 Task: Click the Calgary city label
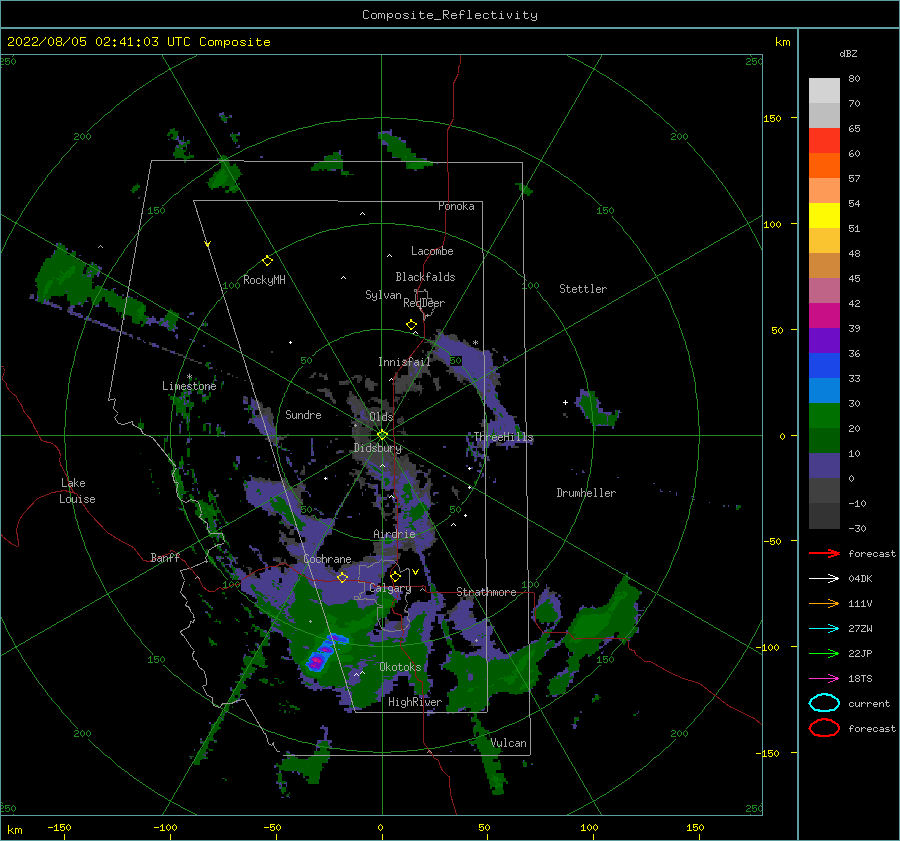pyautogui.click(x=390, y=588)
